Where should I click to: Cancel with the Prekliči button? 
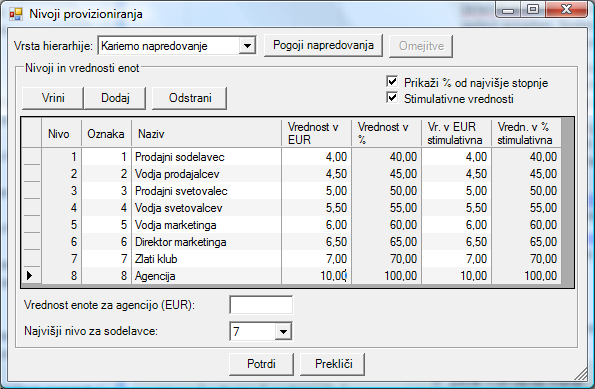[x=333, y=364]
